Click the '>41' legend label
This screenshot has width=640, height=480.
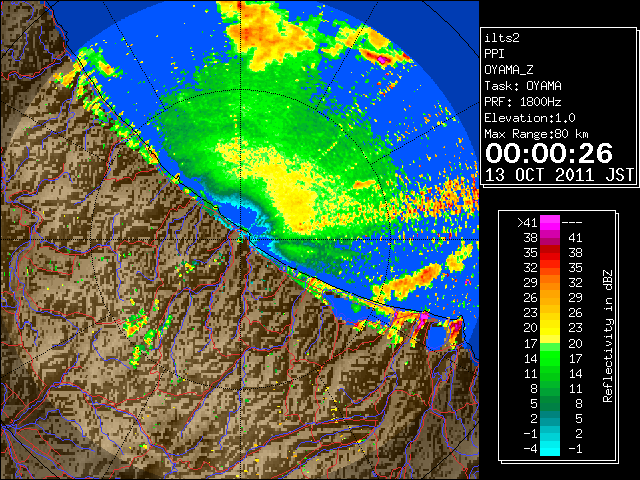click(x=527, y=222)
